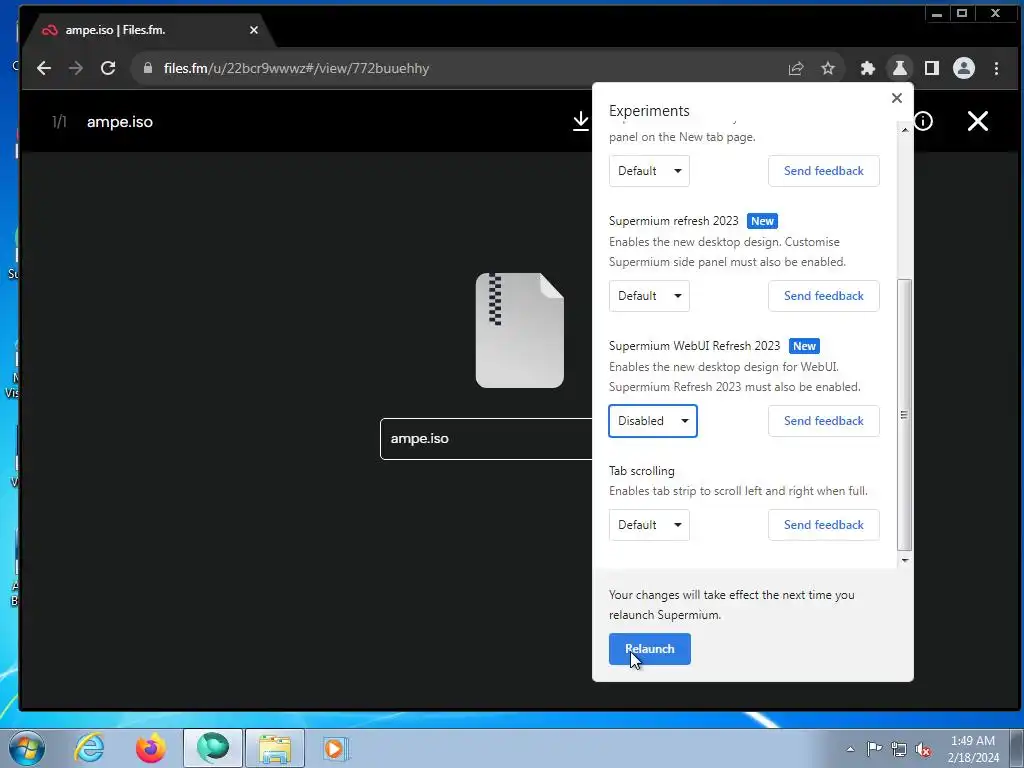Reload the current page

point(108,68)
